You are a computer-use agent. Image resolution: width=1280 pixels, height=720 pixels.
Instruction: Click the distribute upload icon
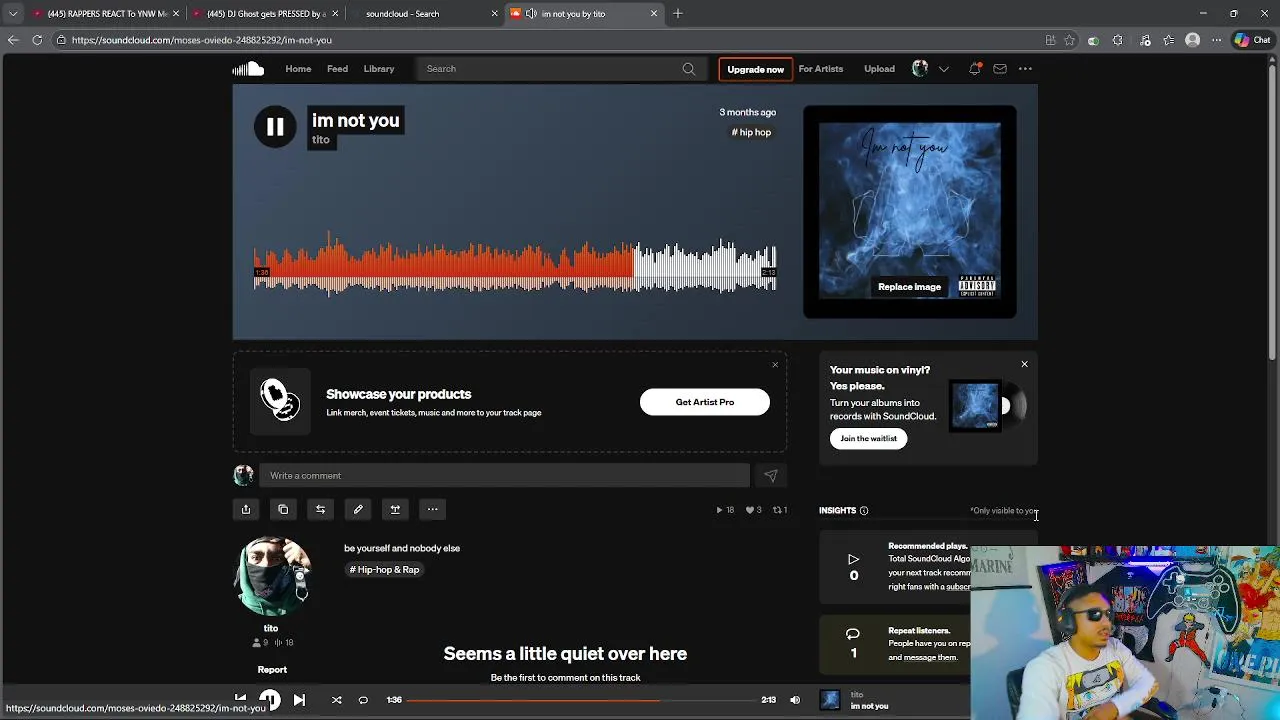pyautogui.click(x=395, y=510)
